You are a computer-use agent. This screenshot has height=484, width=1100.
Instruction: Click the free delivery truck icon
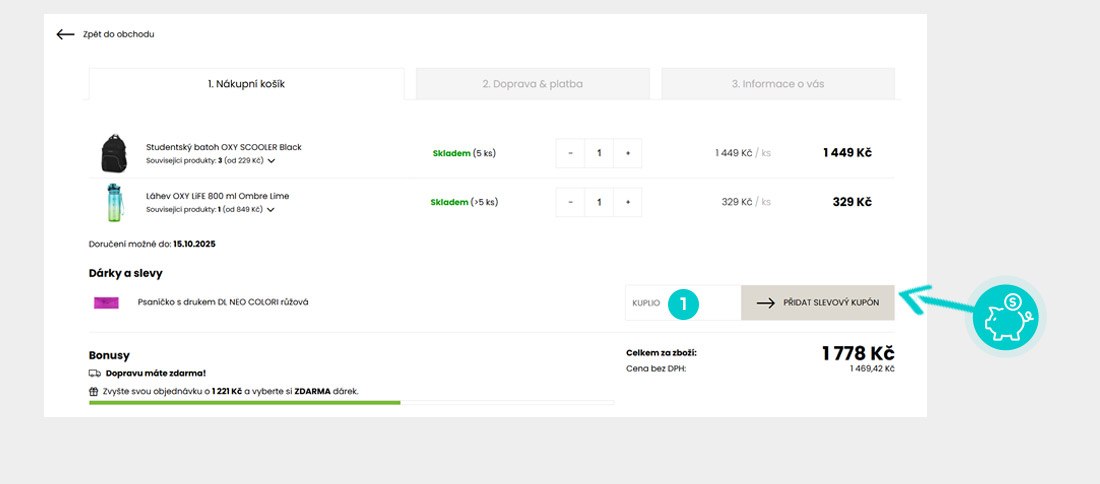tap(95, 373)
